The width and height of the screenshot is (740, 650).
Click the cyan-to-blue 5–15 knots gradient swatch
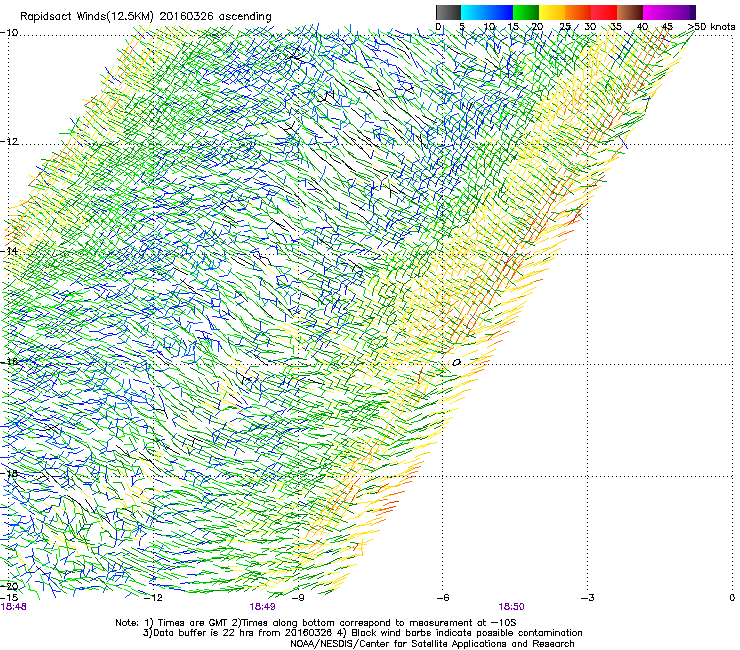coord(487,12)
